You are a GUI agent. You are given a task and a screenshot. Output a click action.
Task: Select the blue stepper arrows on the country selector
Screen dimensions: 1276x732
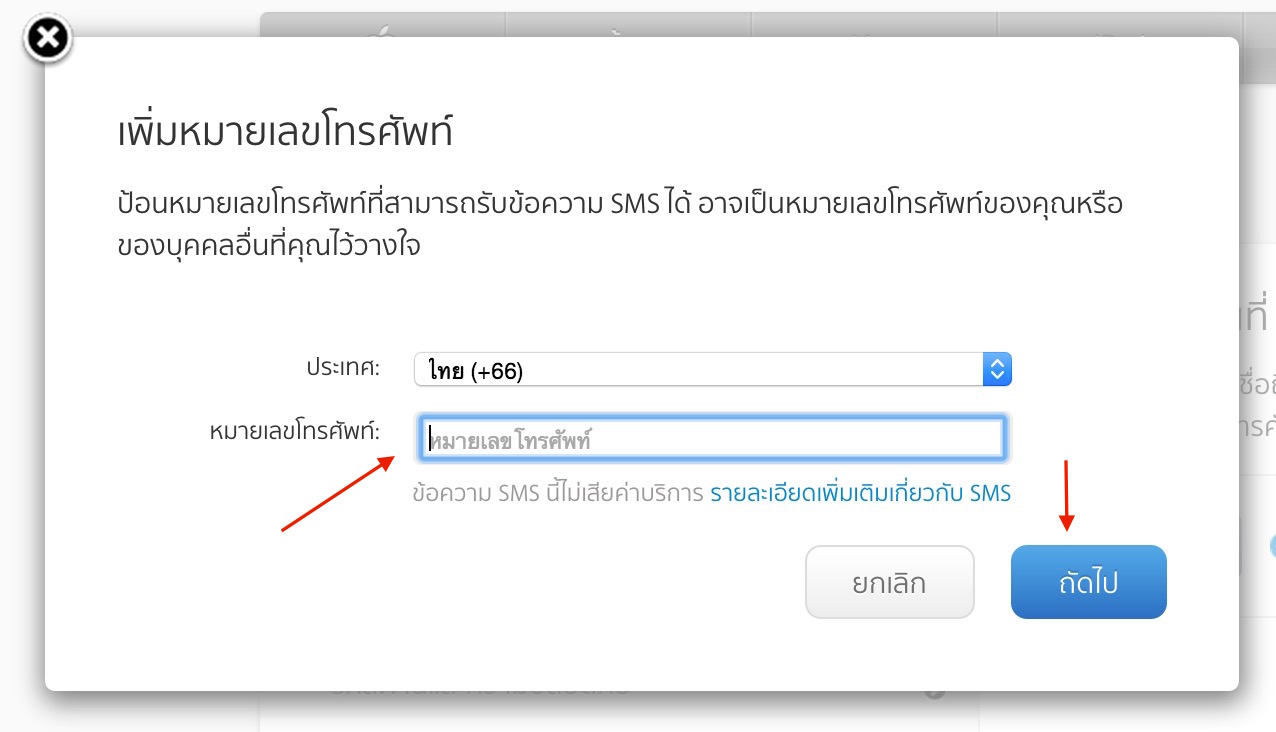(x=996, y=368)
